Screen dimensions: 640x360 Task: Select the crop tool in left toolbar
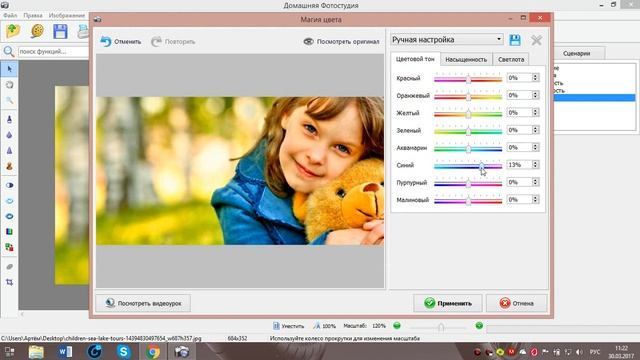[x=9, y=282]
